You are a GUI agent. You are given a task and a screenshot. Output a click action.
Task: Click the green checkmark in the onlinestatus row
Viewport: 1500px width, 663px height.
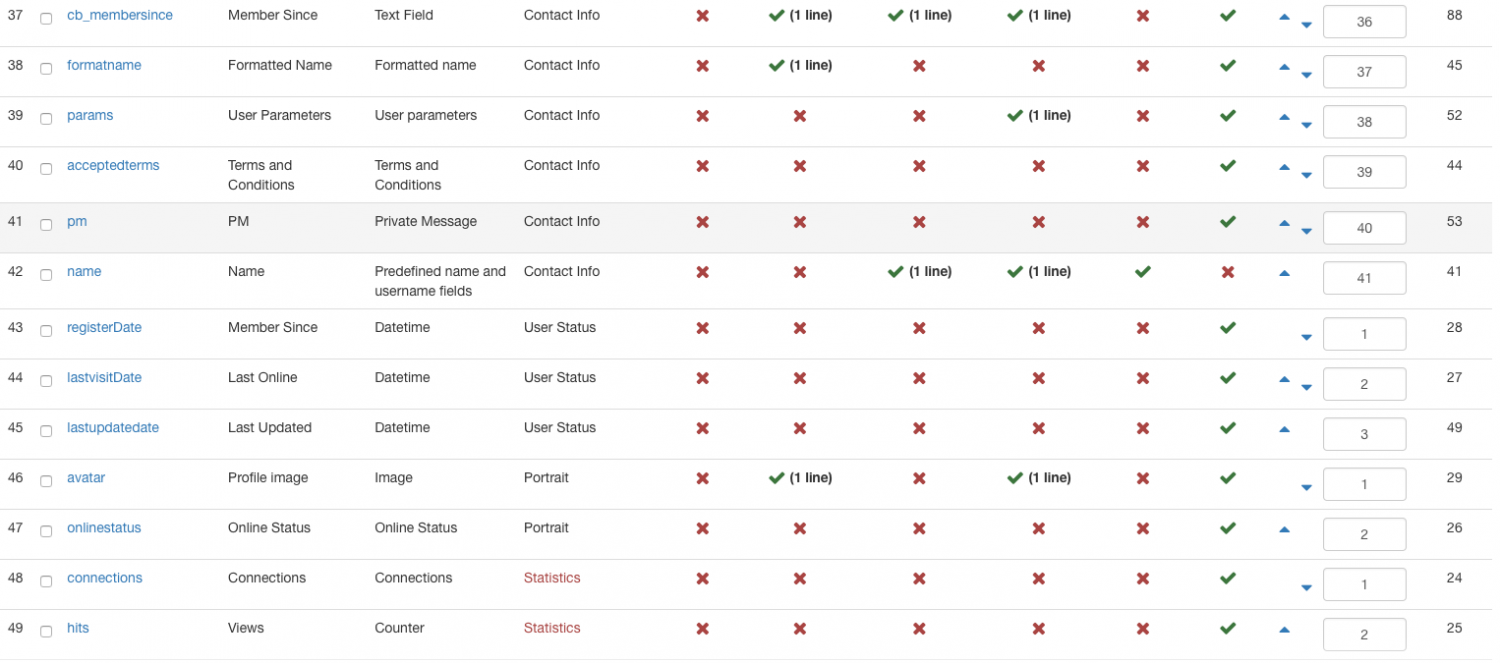tap(1228, 528)
